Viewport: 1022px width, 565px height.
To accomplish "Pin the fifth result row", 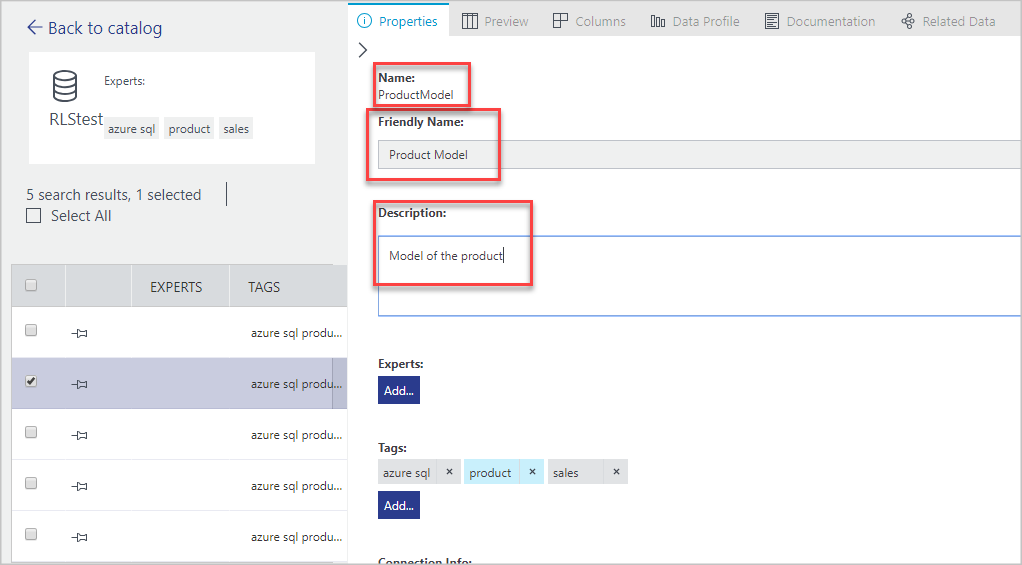I will tap(80, 536).
